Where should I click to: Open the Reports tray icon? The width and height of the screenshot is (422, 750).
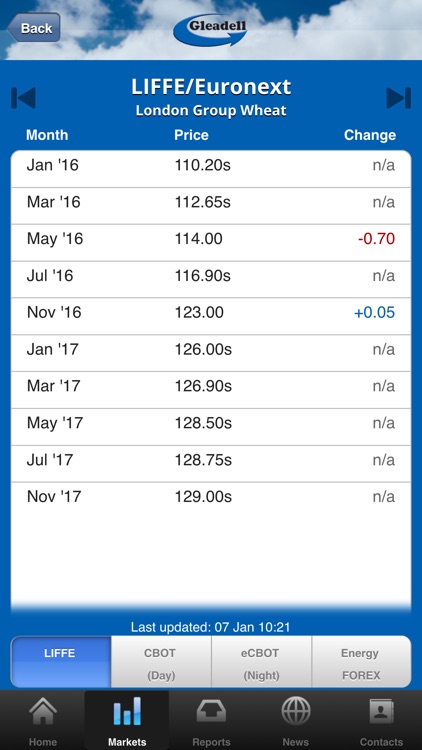coord(211,711)
